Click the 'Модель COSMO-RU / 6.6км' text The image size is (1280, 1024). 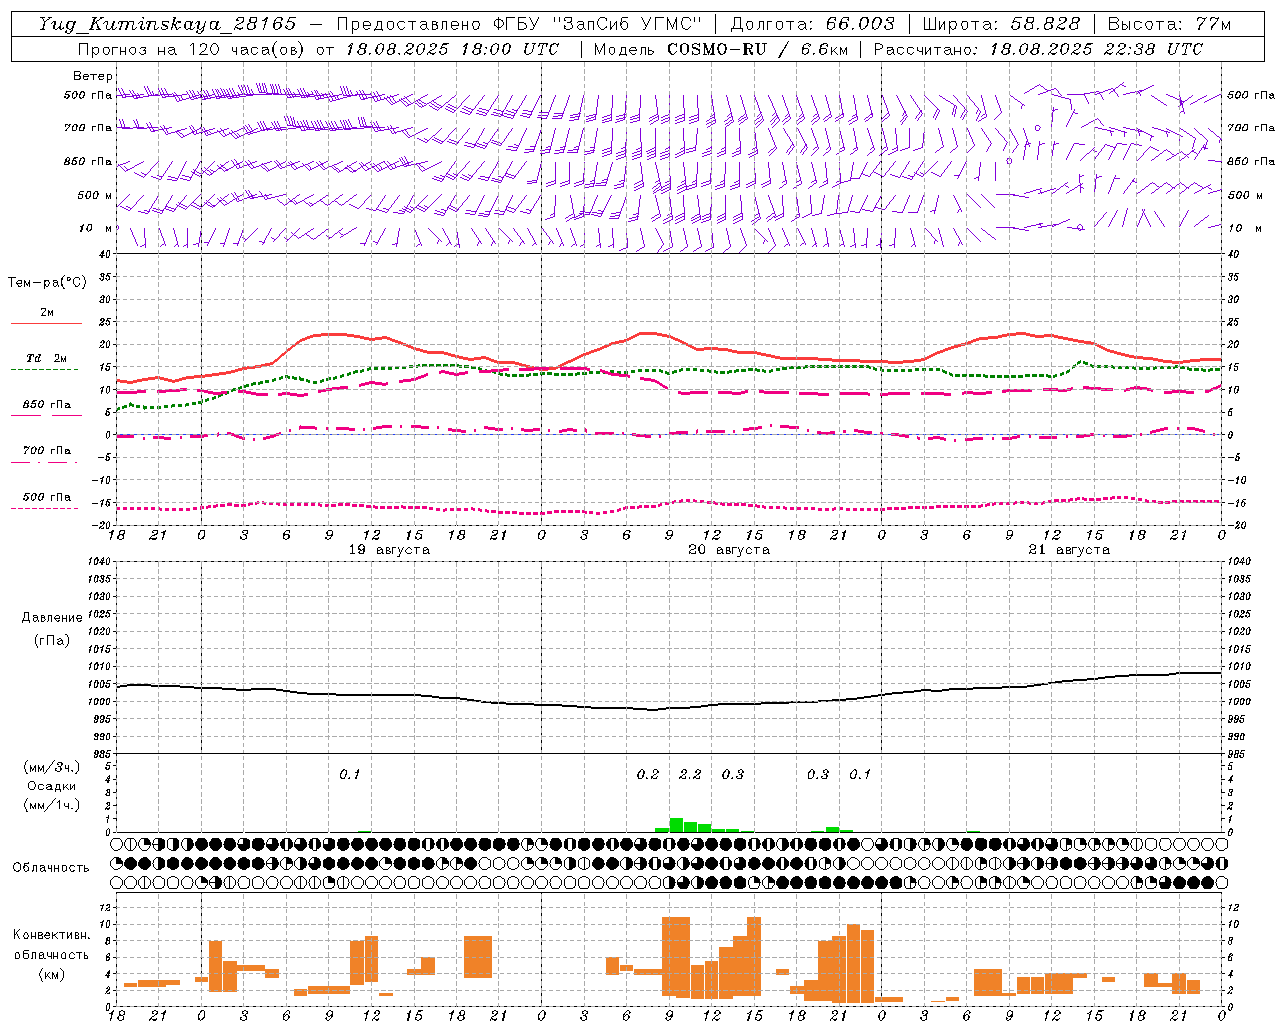pyautogui.click(x=720, y=49)
